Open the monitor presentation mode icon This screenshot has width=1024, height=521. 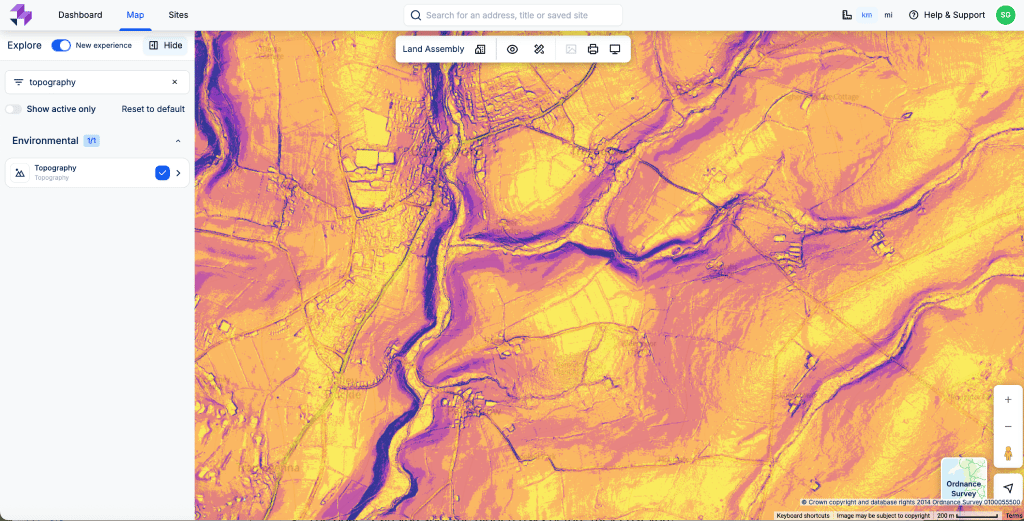point(615,49)
